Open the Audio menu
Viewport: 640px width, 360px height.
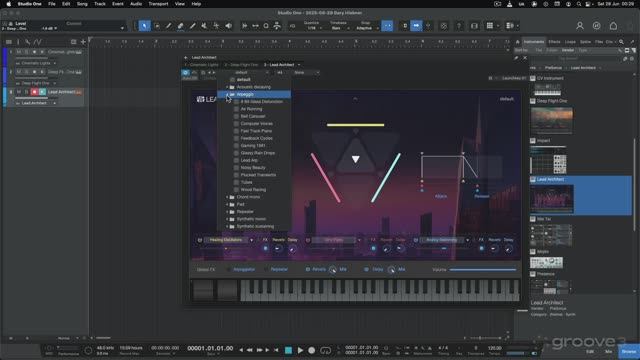tap(136, 4)
